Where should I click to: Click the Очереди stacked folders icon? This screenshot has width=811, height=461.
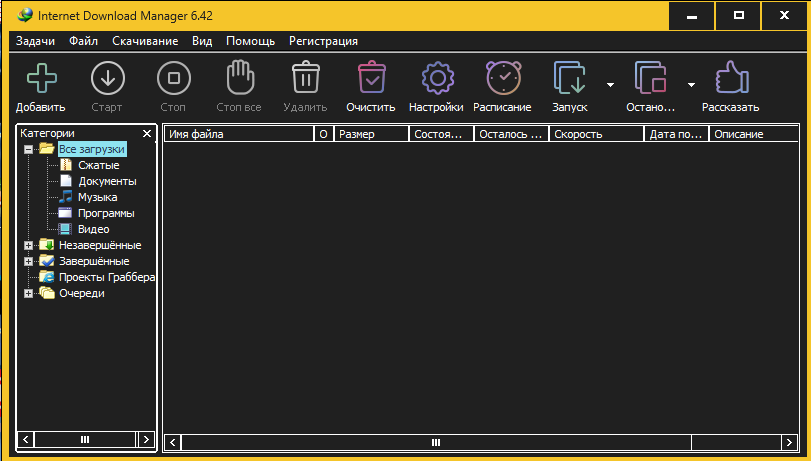point(47,293)
